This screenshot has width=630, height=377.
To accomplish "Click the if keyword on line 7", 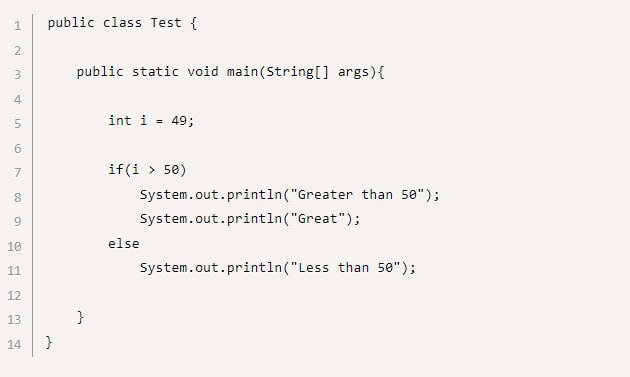I will [116, 170].
